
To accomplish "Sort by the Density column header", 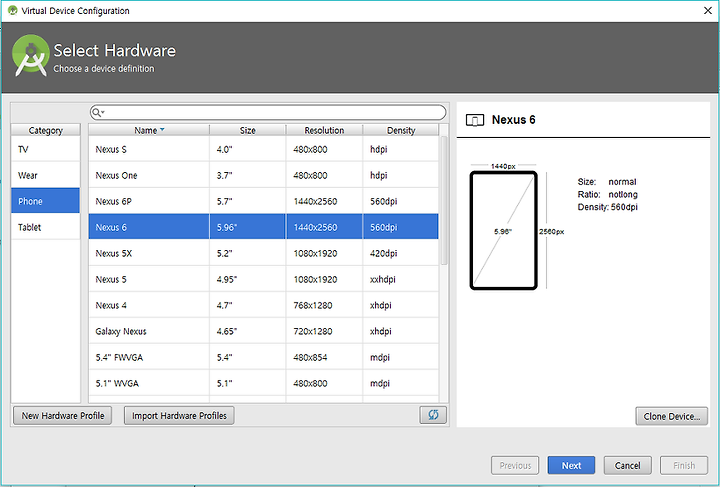I will (x=401, y=130).
